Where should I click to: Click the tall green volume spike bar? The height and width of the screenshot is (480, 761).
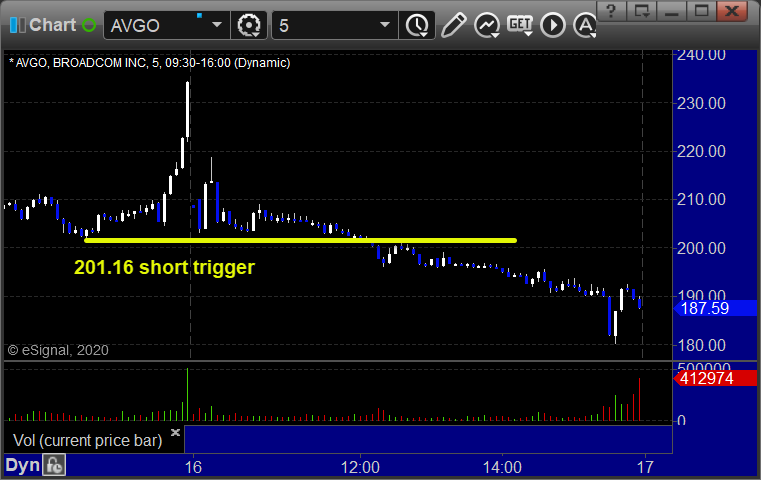click(x=187, y=394)
